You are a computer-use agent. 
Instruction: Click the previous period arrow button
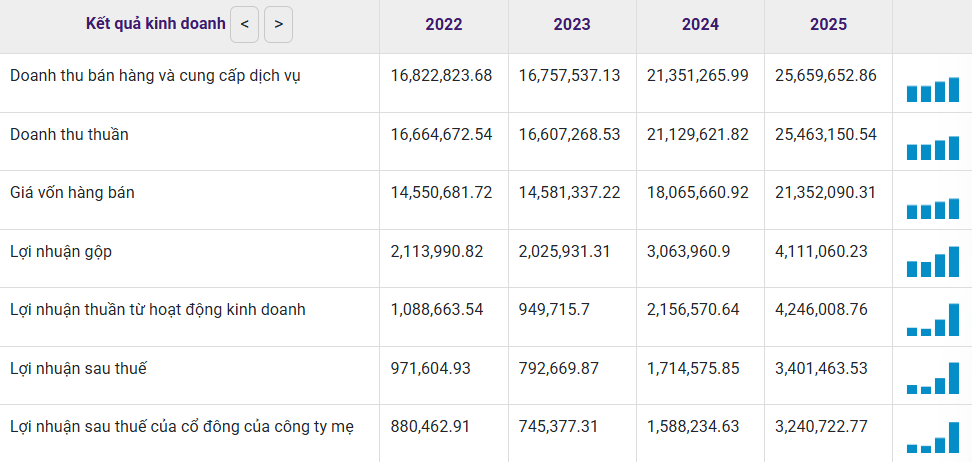244,24
